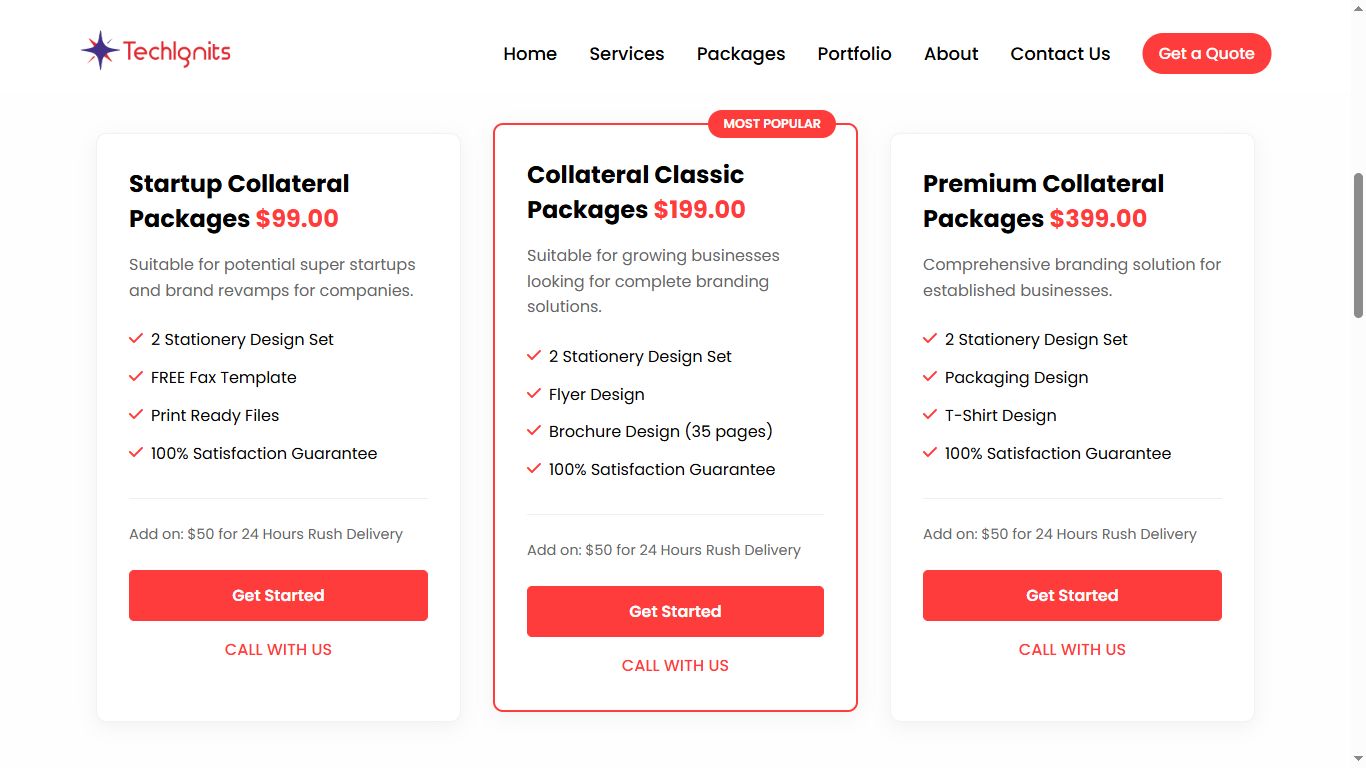
Task: Get Started with Collateral Classic package
Action: (675, 612)
